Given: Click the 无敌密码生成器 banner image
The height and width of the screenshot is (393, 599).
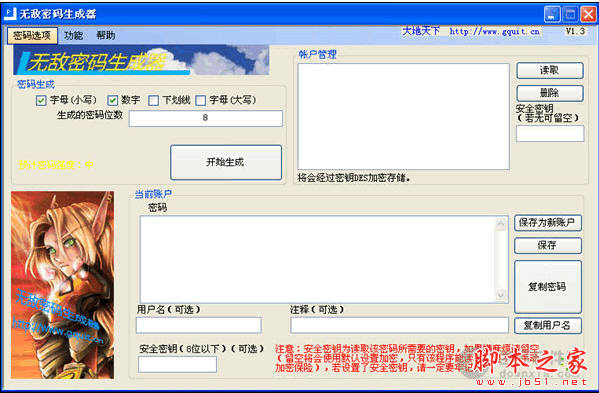Looking at the screenshot, I should pos(141,60).
